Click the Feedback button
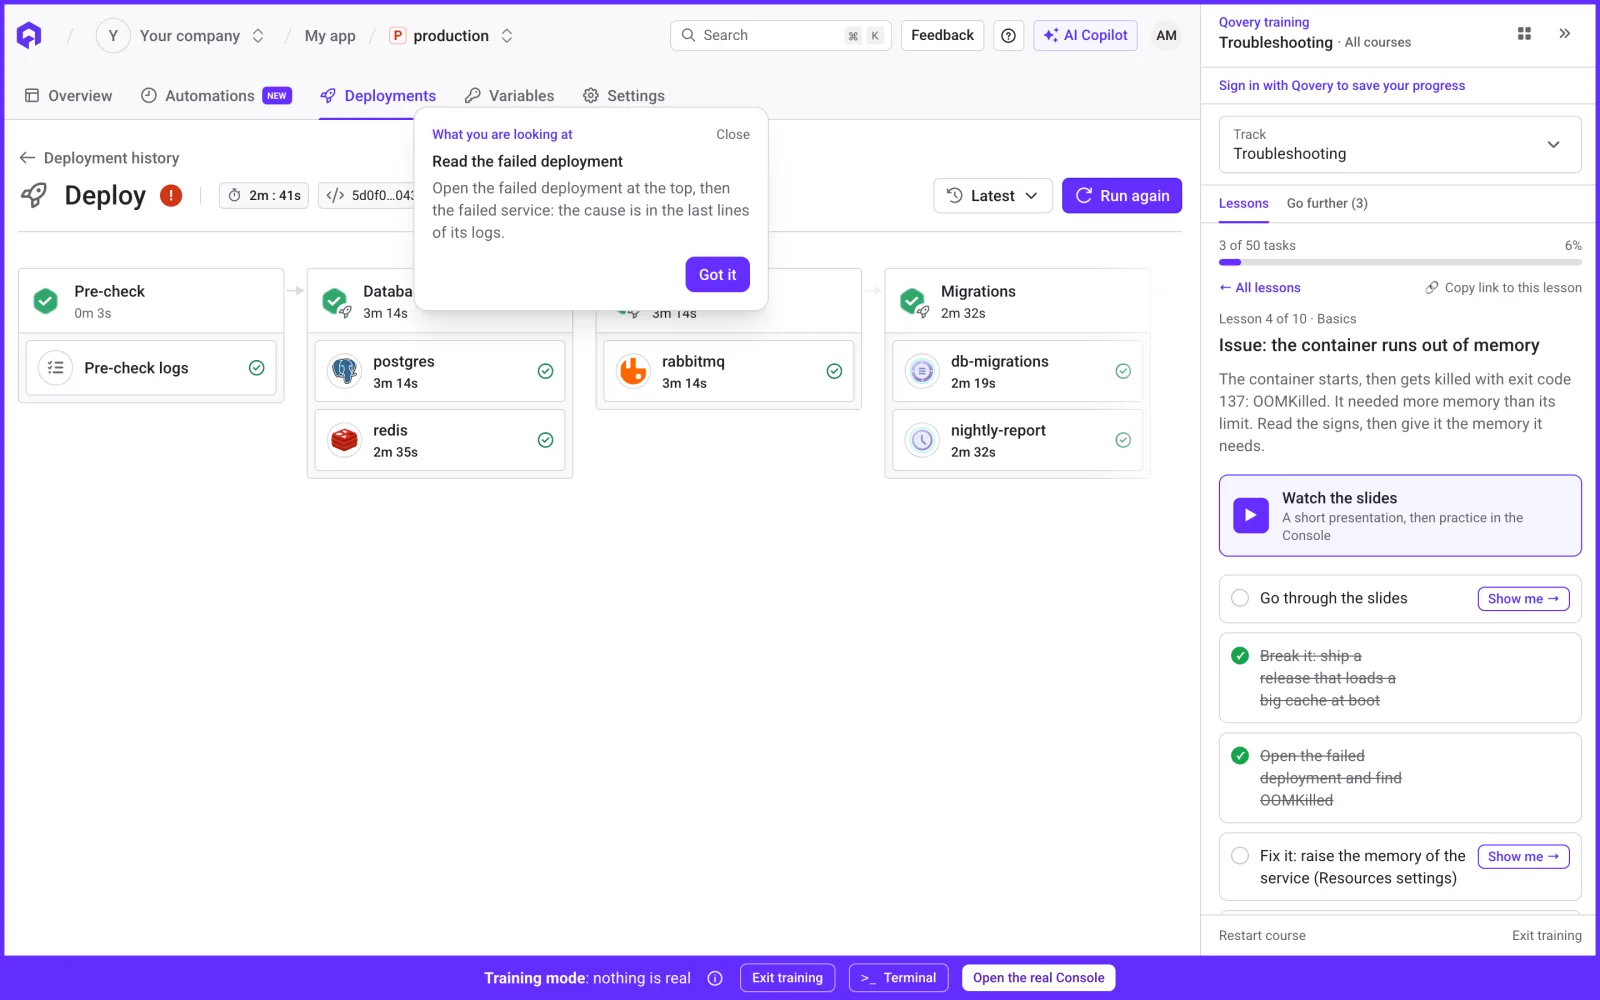 [x=942, y=36]
